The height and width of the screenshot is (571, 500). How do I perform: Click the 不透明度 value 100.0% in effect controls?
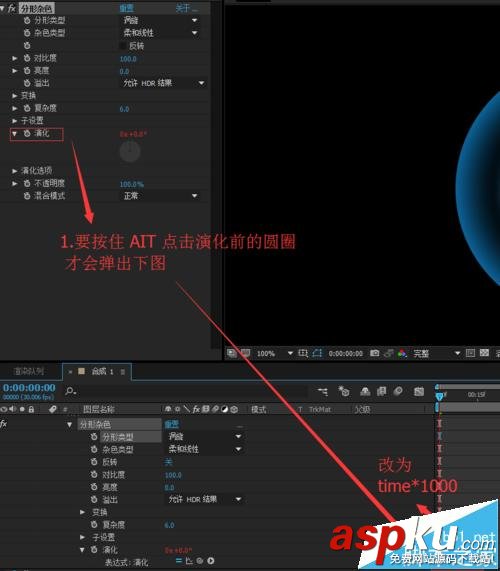coord(132,184)
